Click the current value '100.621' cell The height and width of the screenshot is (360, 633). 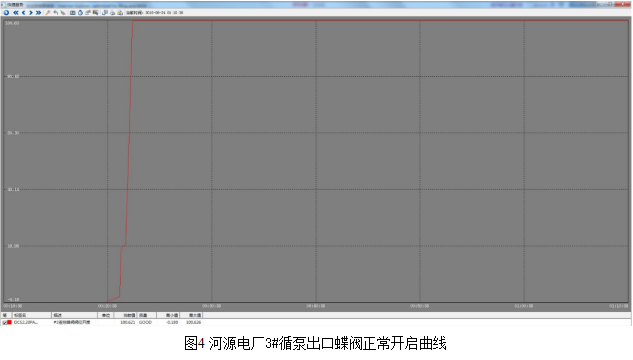pyautogui.click(x=128, y=322)
